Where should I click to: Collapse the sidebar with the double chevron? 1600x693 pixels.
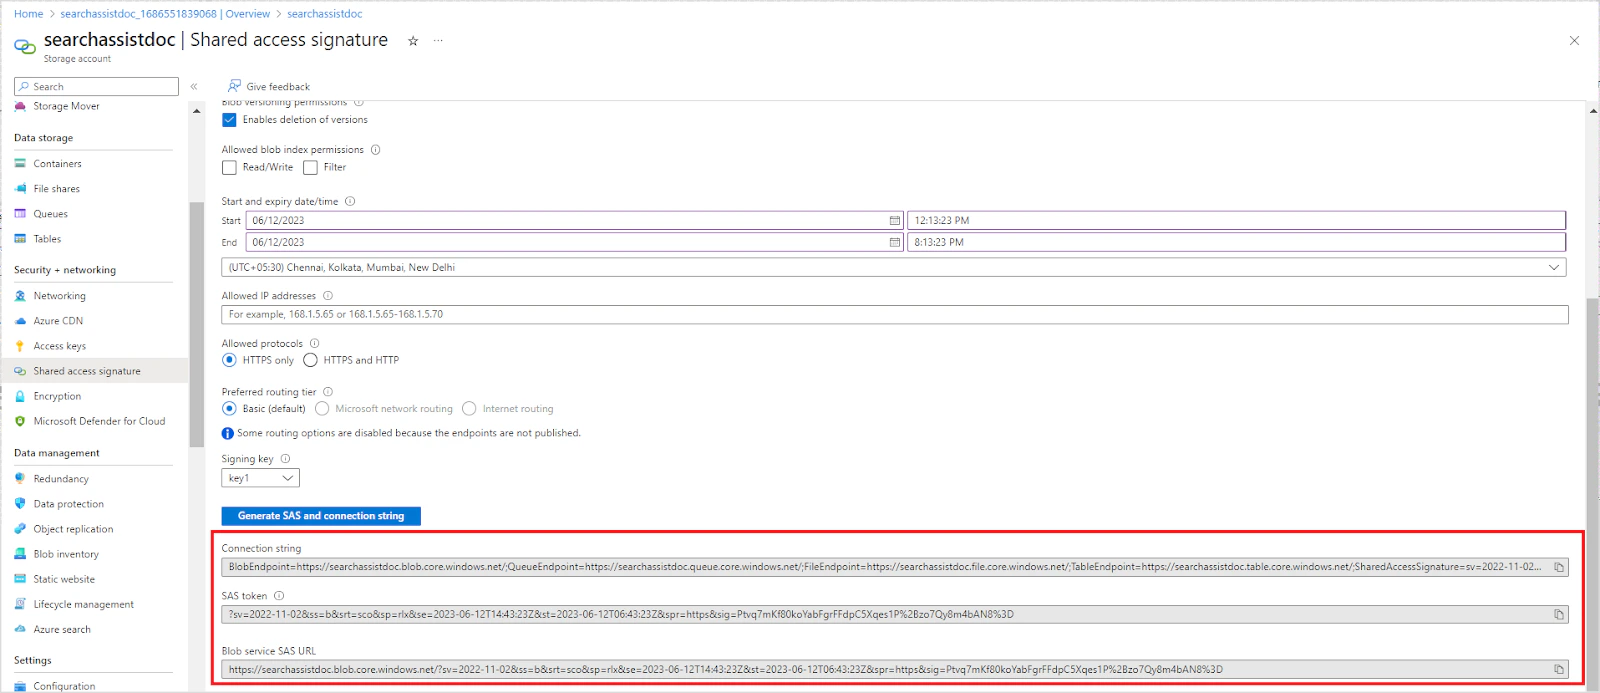[194, 87]
